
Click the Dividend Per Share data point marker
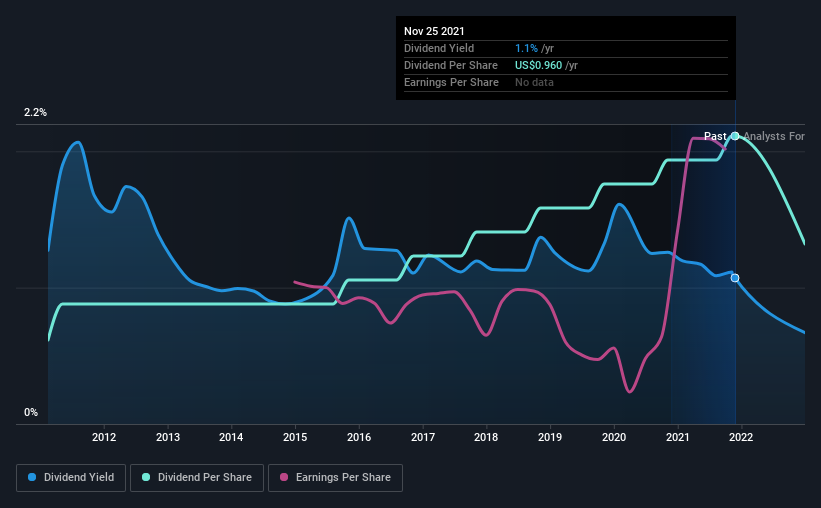[735, 136]
